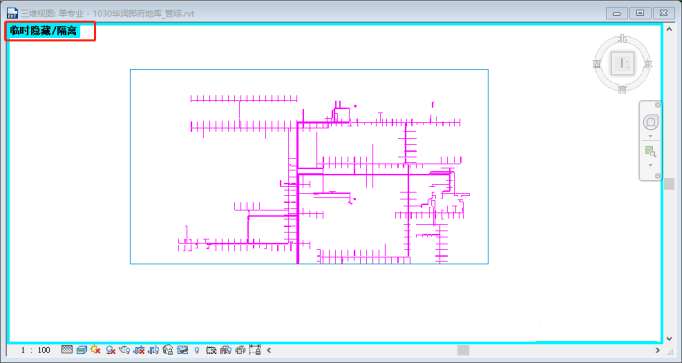Image resolution: width=682 pixels, height=363 pixels.
Task: Expand the zoom region dropdown arrow
Action: [x=651, y=165]
